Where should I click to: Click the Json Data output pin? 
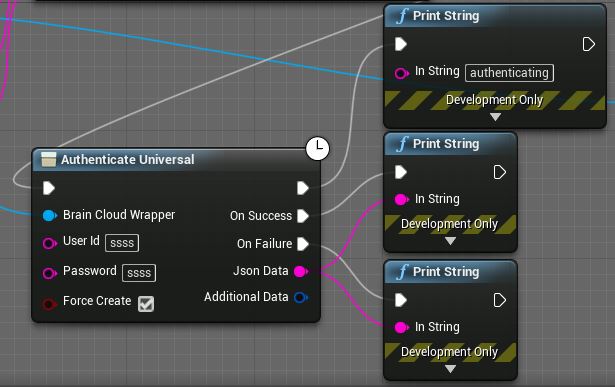(301, 271)
